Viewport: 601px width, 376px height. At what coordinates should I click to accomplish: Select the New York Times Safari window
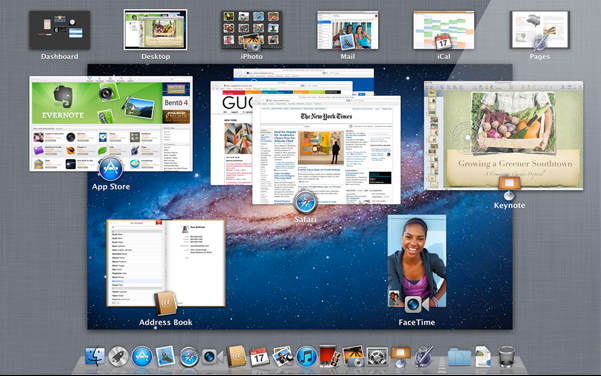[x=326, y=150]
